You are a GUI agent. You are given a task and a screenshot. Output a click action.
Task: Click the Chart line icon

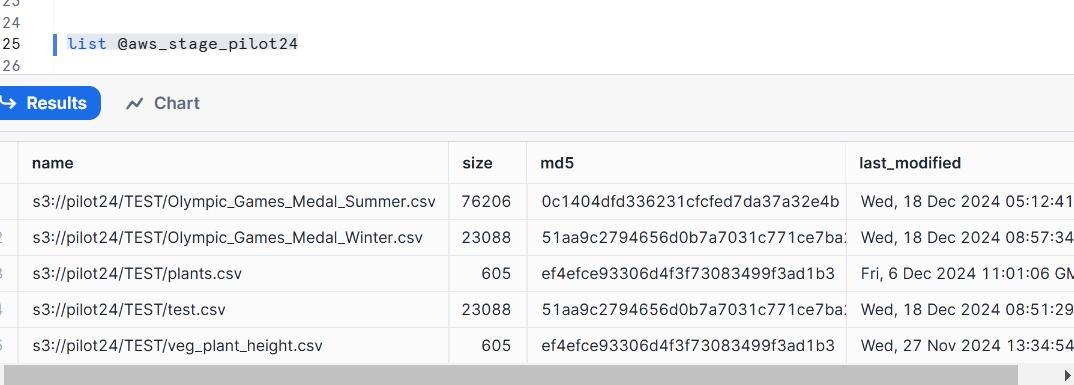[x=135, y=103]
